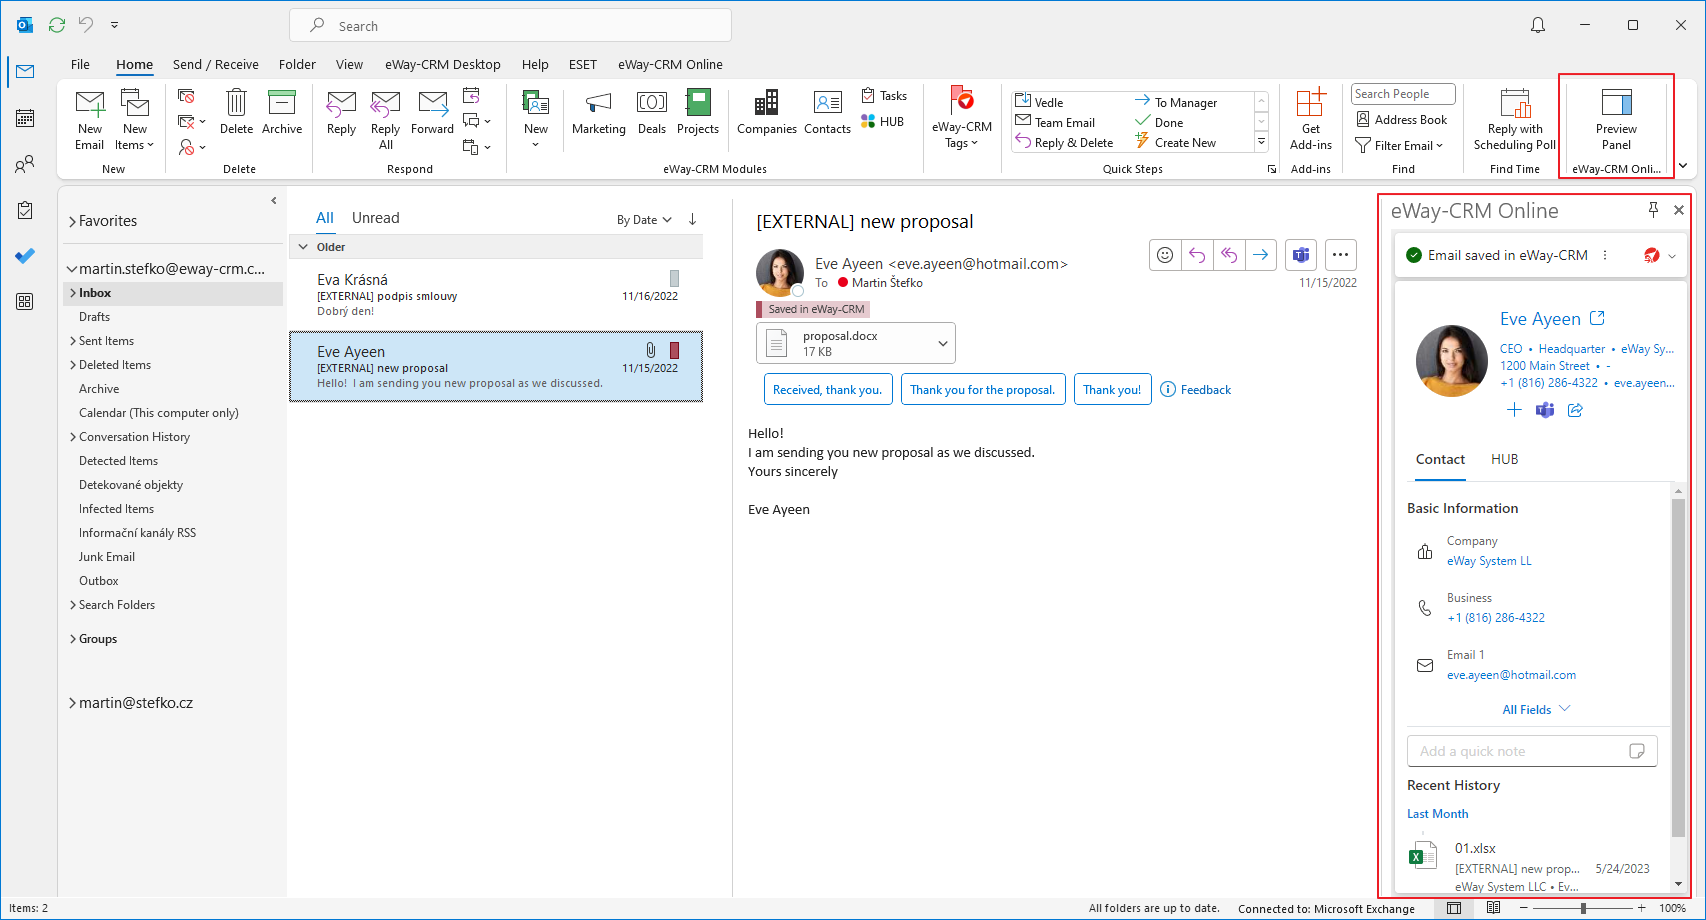Switch to the eWay-CRM Online tab

(x=670, y=64)
